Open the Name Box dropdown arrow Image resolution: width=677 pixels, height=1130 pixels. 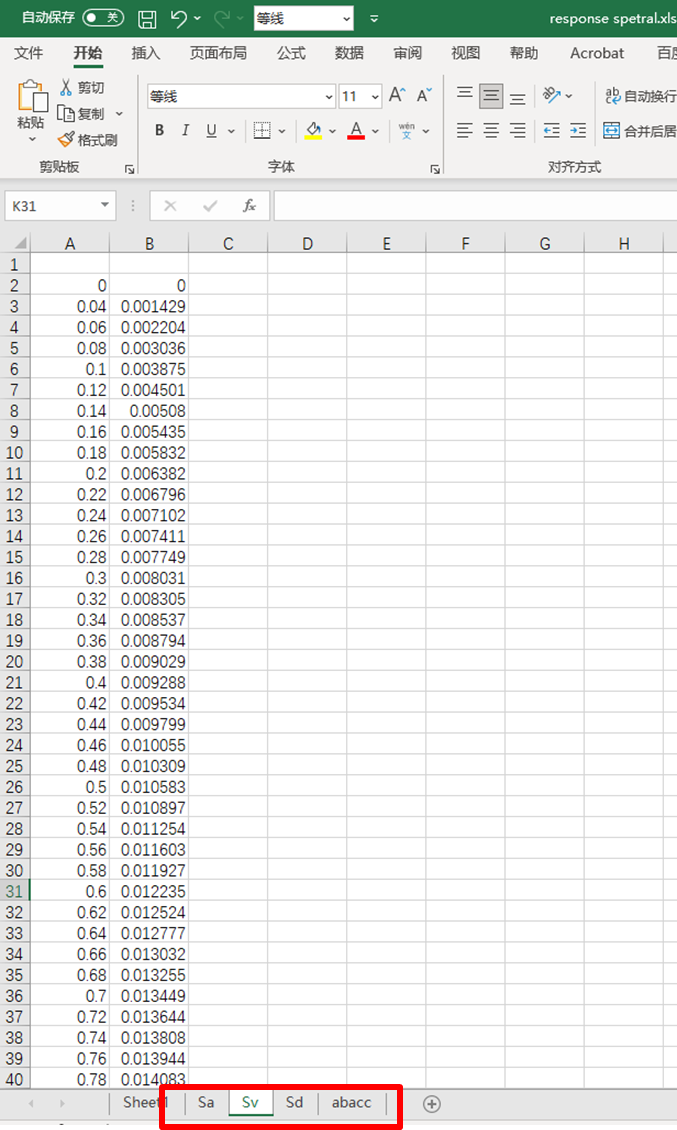click(x=105, y=206)
